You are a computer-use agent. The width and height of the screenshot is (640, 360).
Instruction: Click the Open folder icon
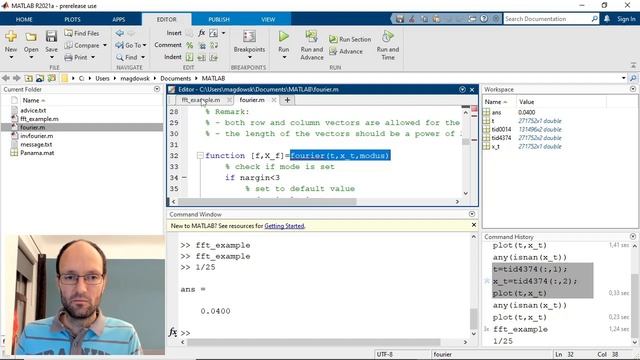[x=31, y=37]
